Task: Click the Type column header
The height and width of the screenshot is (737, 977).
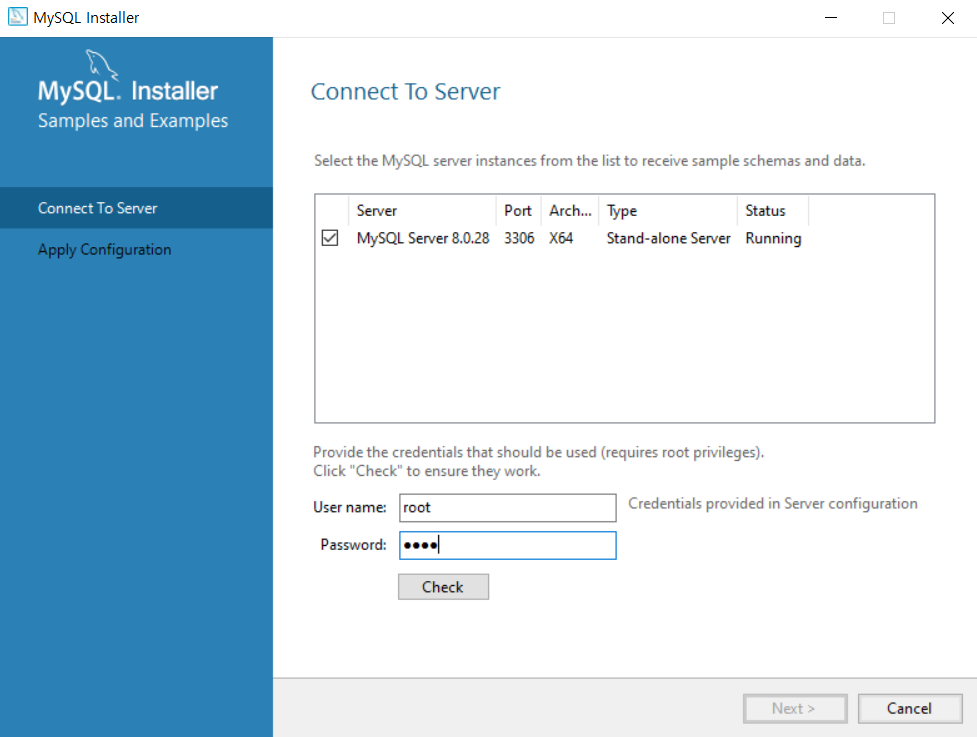Action: pos(621,210)
